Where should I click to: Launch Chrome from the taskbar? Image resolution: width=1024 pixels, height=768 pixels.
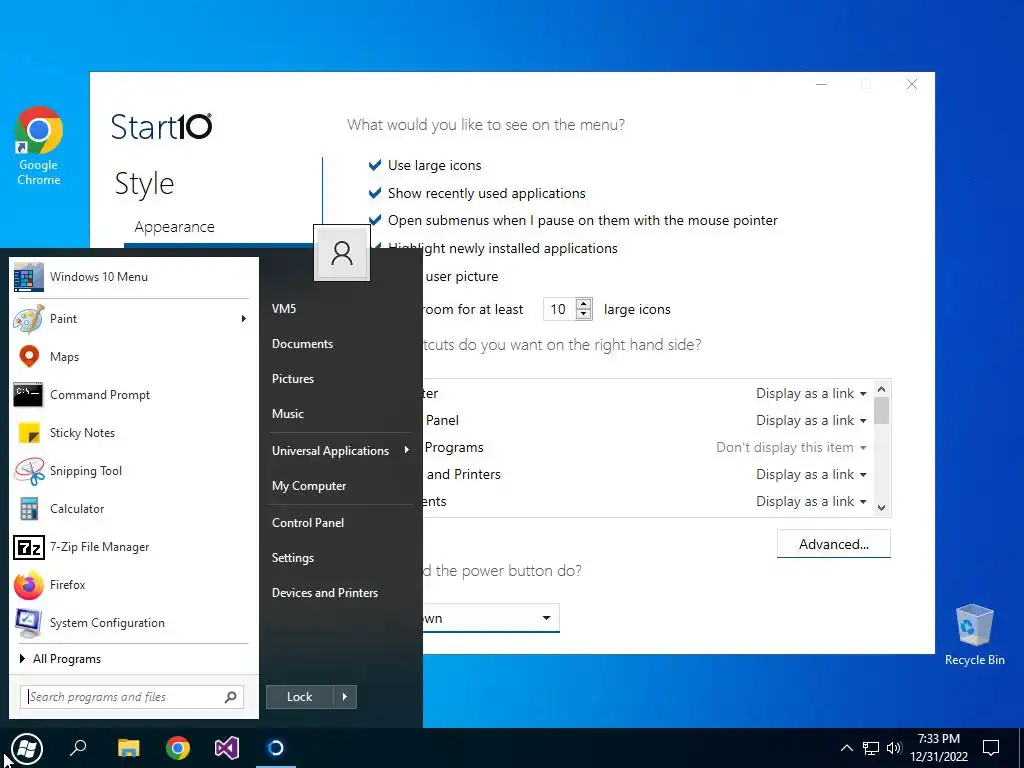coord(178,748)
